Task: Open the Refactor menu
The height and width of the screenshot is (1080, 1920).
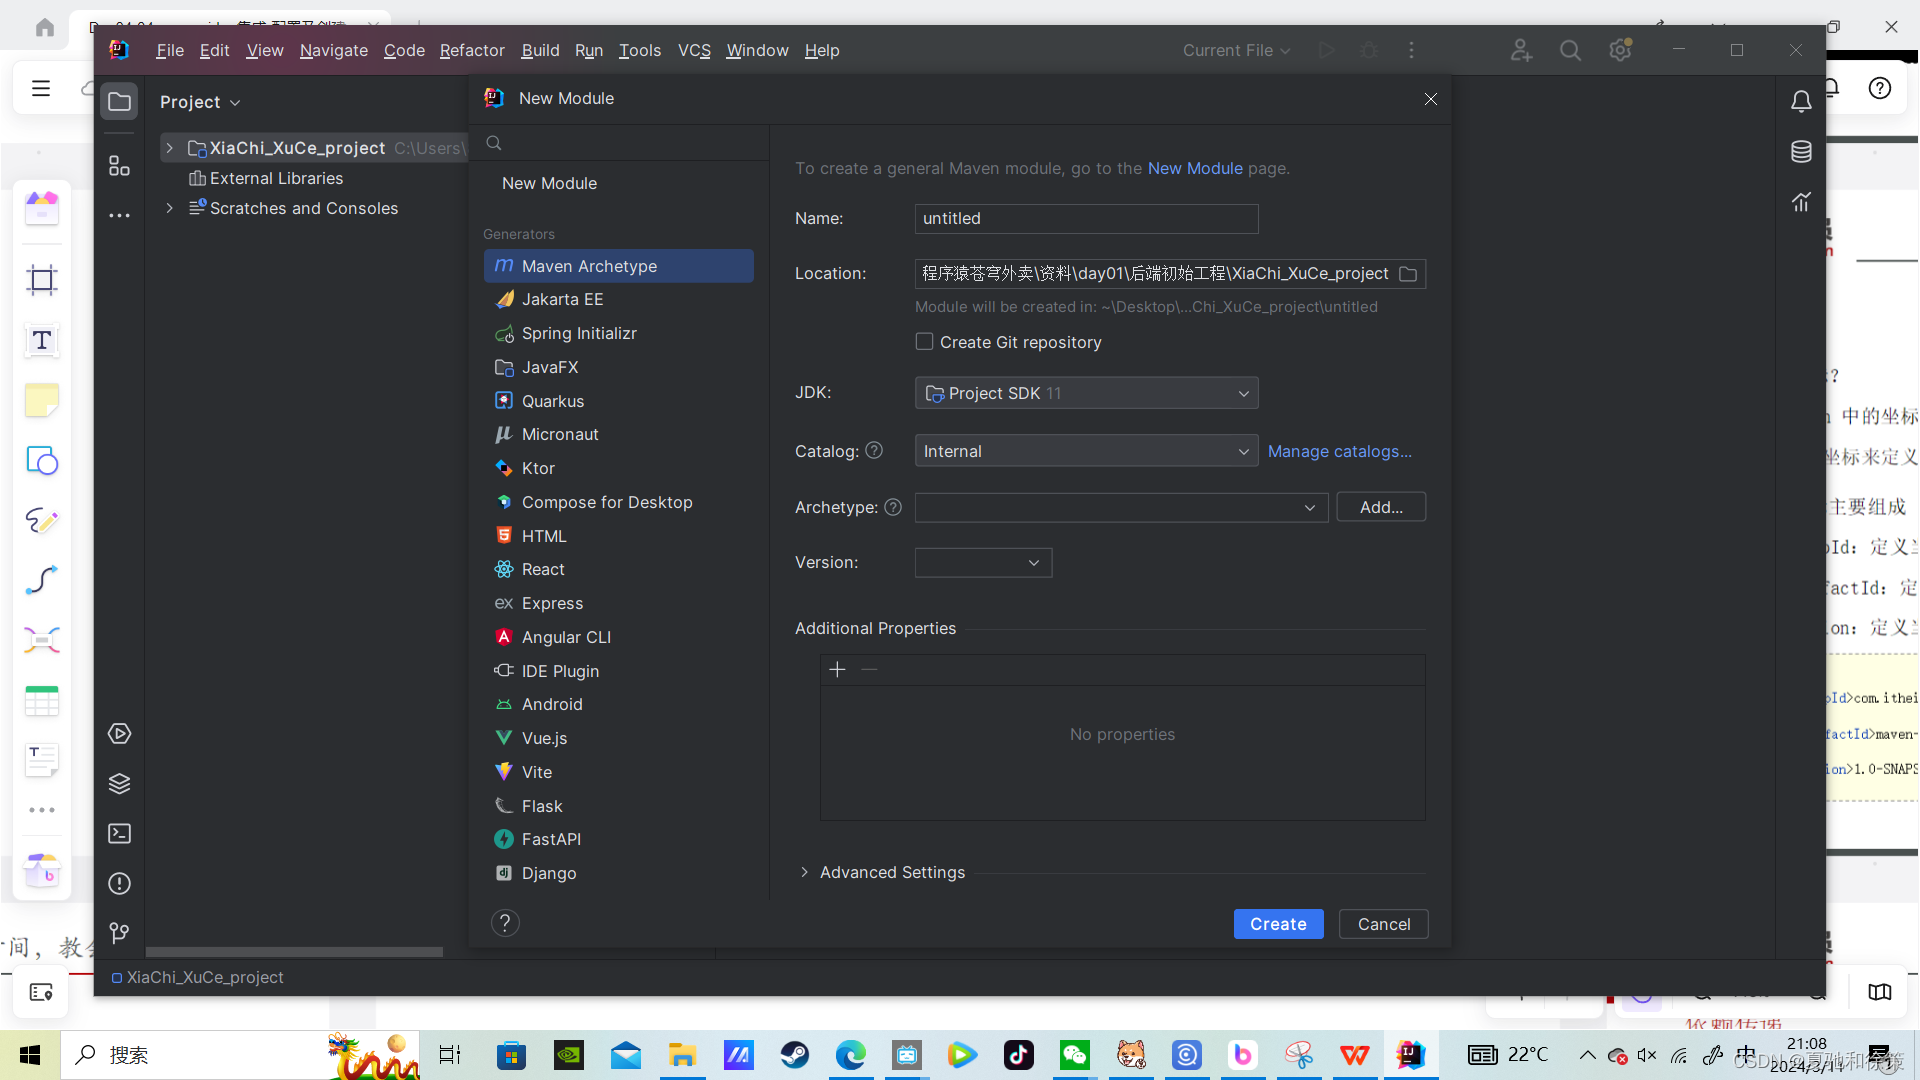Action: click(x=472, y=50)
